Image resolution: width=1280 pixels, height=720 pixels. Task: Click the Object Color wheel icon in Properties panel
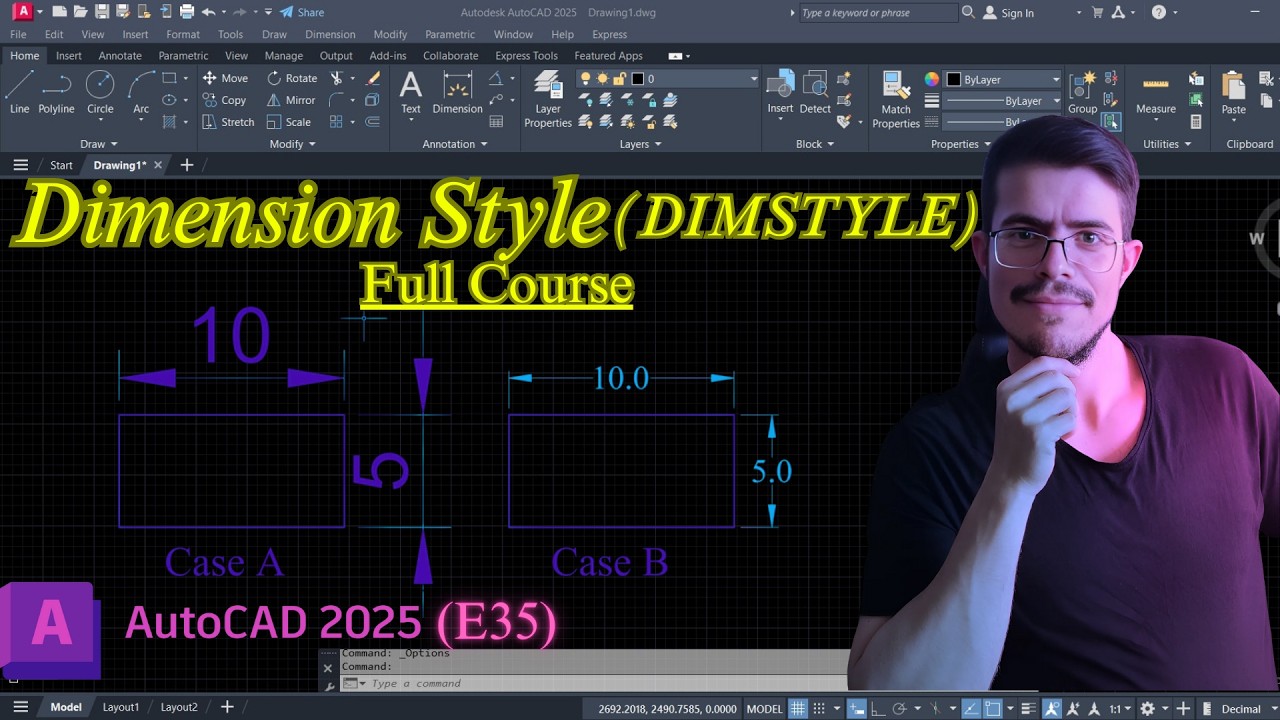pos(932,79)
